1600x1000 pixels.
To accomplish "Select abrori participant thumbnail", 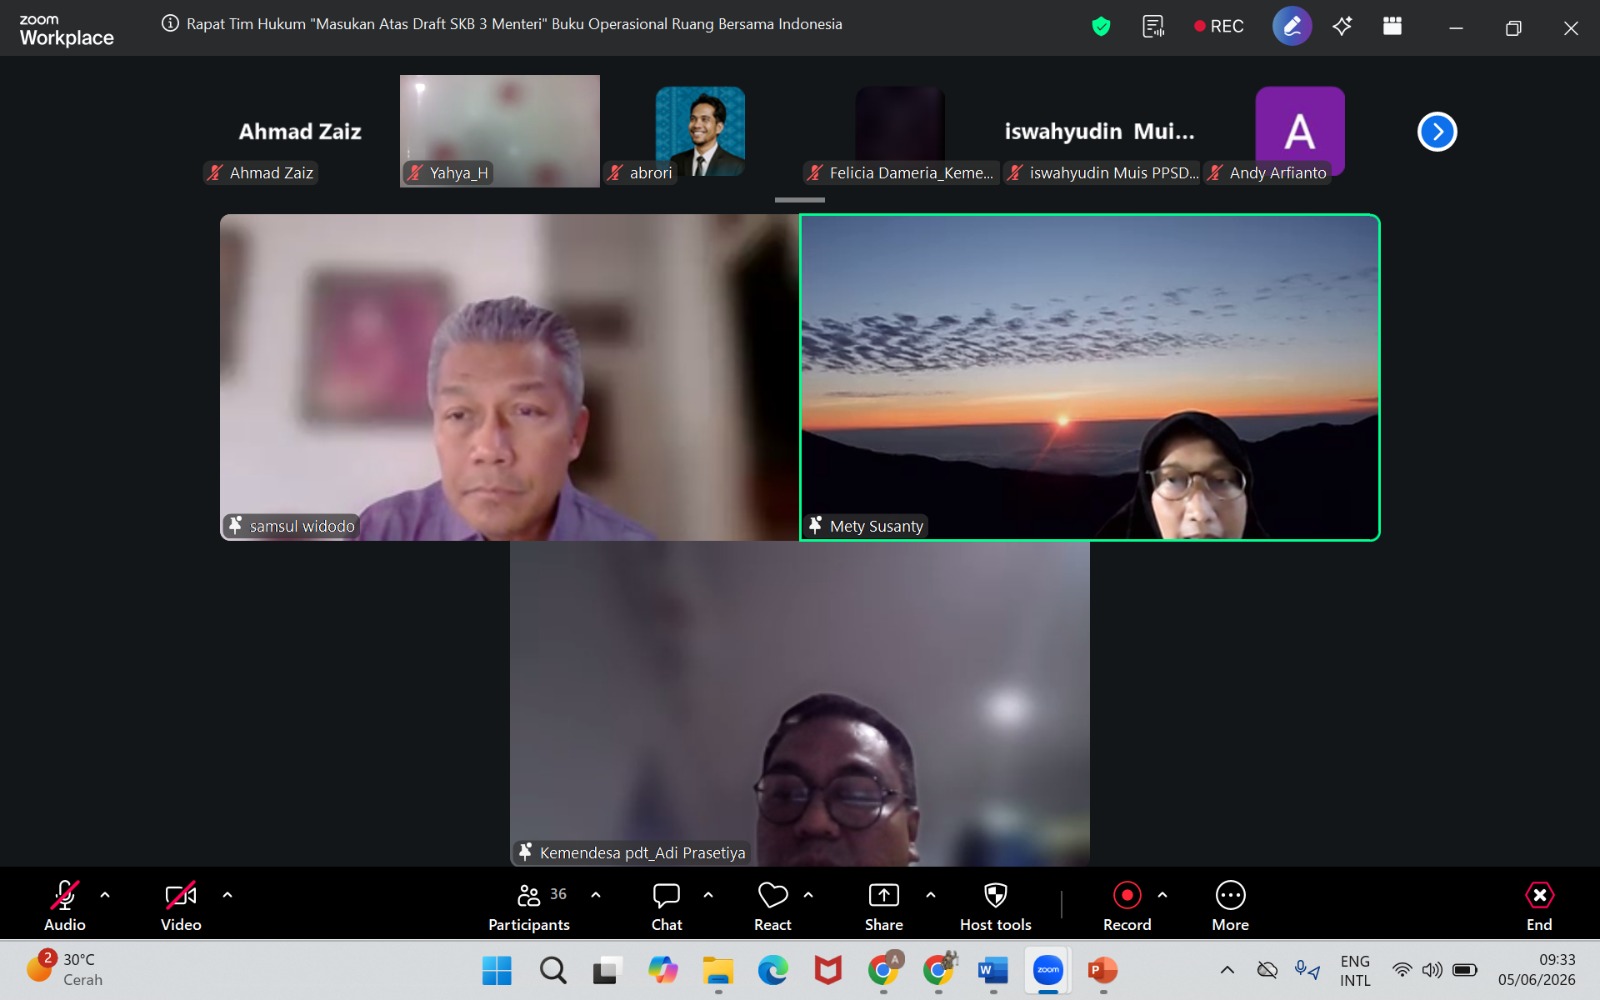I will 700,131.
